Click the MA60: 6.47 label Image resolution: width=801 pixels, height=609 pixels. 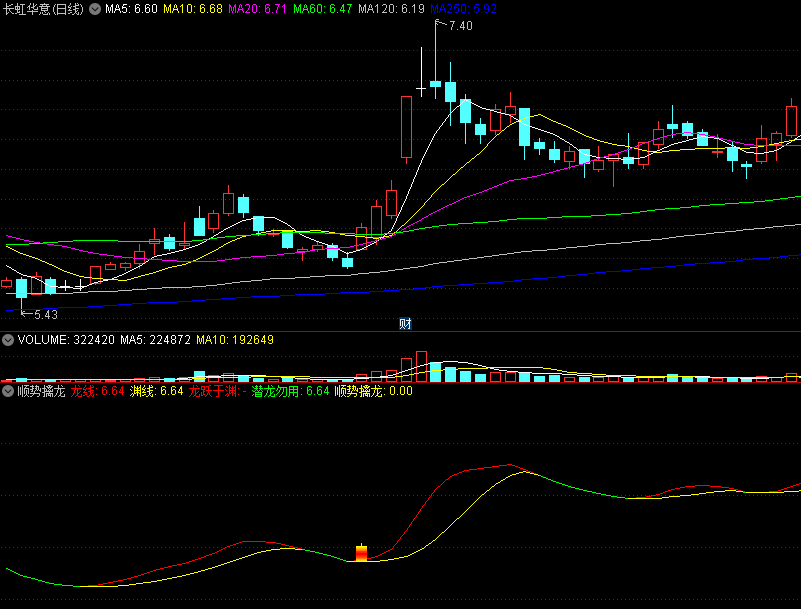click(323, 9)
